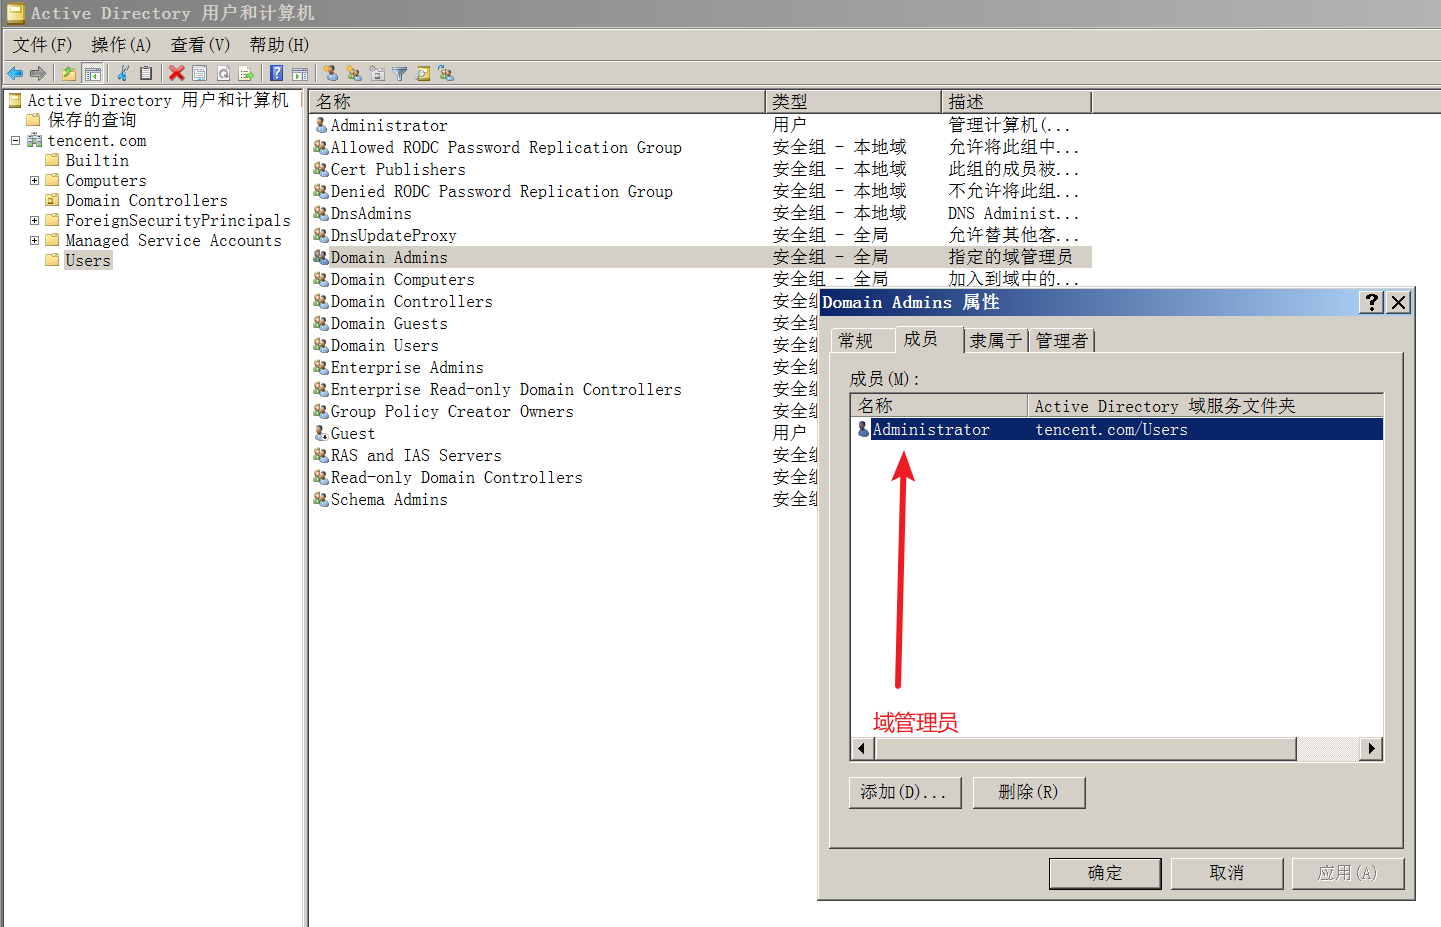Open the 文件(F) menu
Screen dimensions: 1441x927
point(42,45)
